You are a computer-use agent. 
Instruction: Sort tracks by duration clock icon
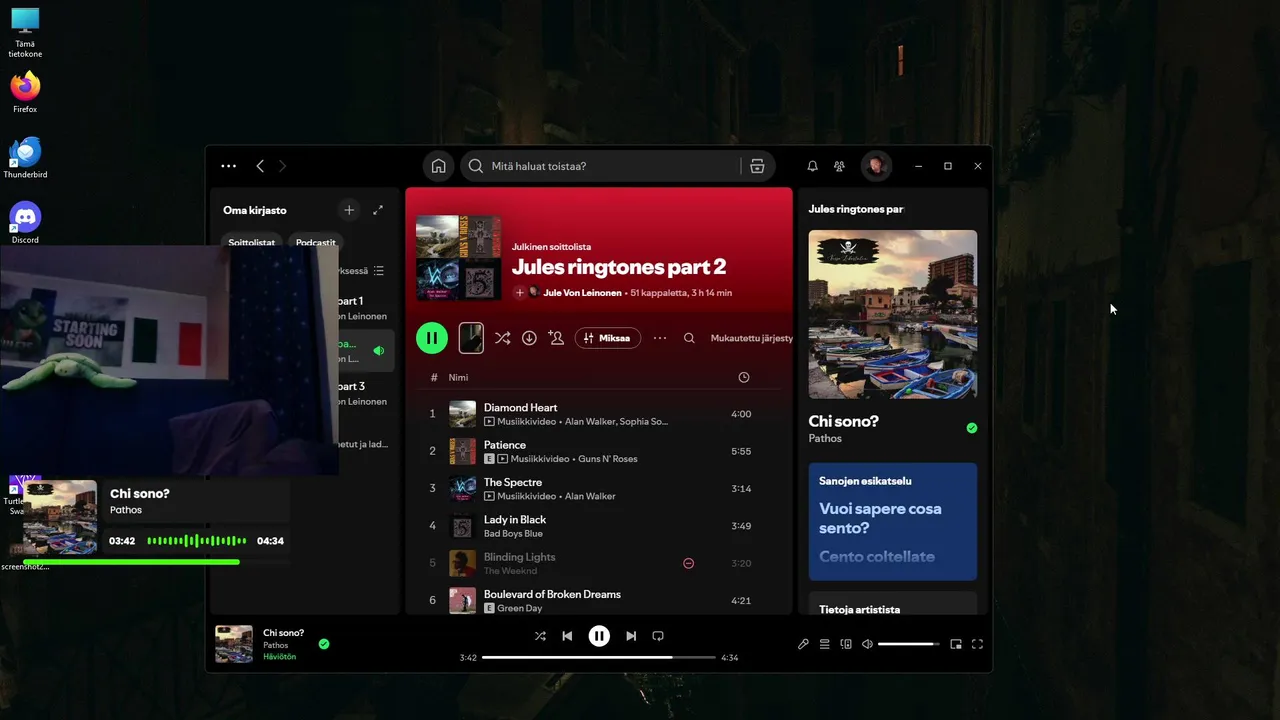pyautogui.click(x=743, y=377)
